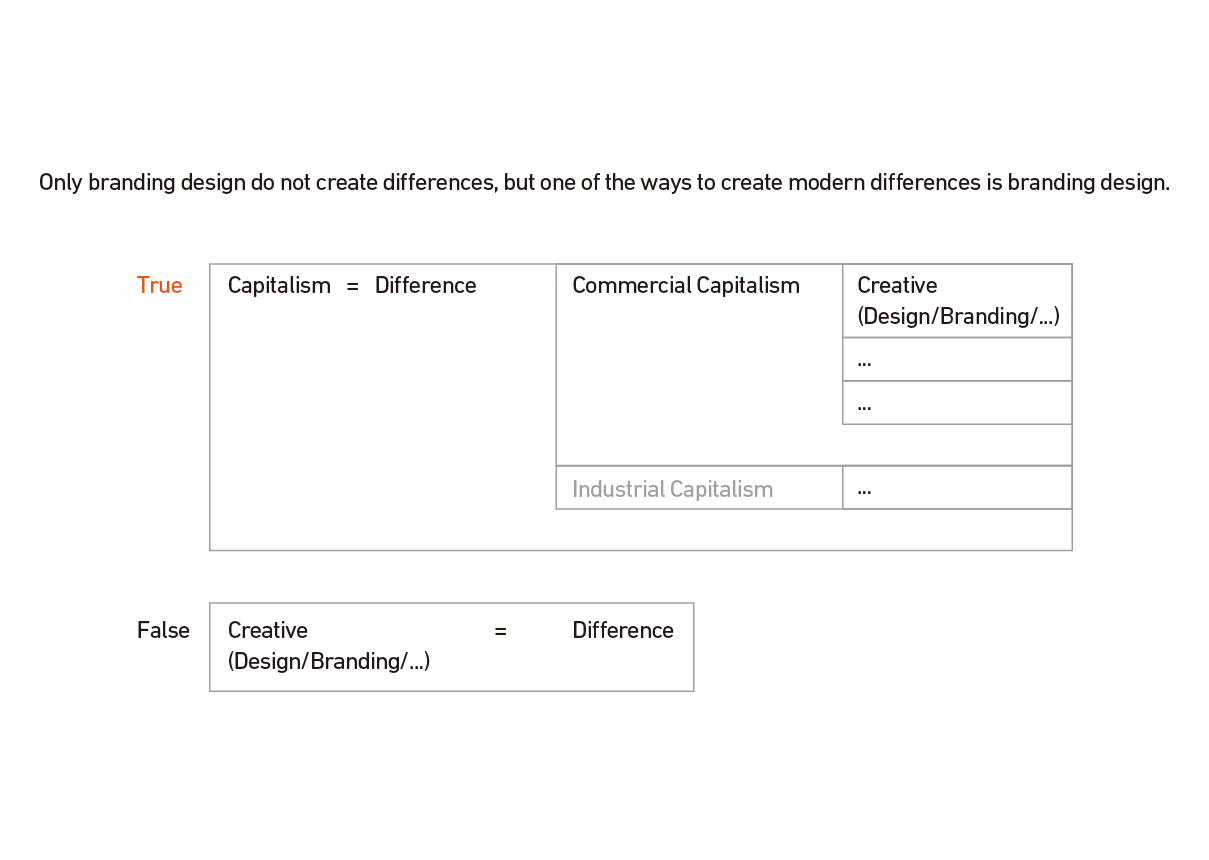Select the "Commercial Capitalism" heading
The image size is (1209, 860).
tap(685, 286)
